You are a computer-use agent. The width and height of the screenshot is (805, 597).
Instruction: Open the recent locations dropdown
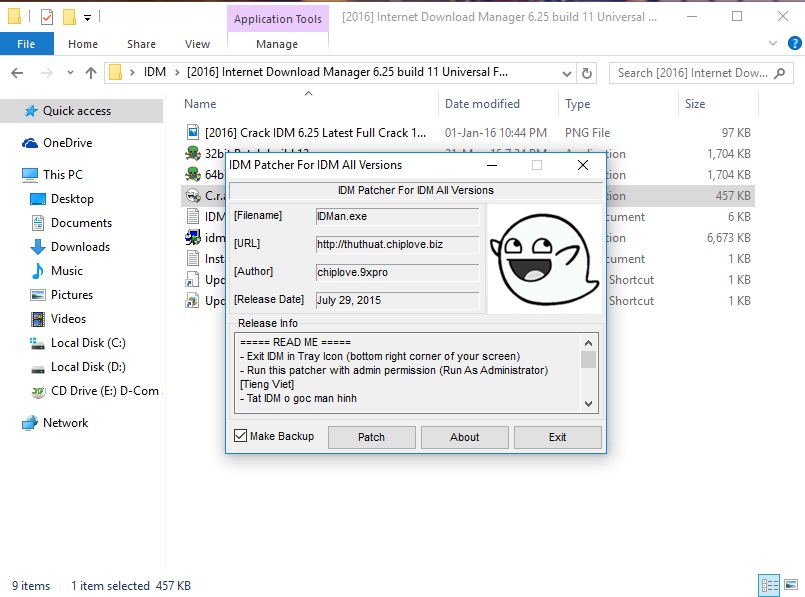(70, 73)
